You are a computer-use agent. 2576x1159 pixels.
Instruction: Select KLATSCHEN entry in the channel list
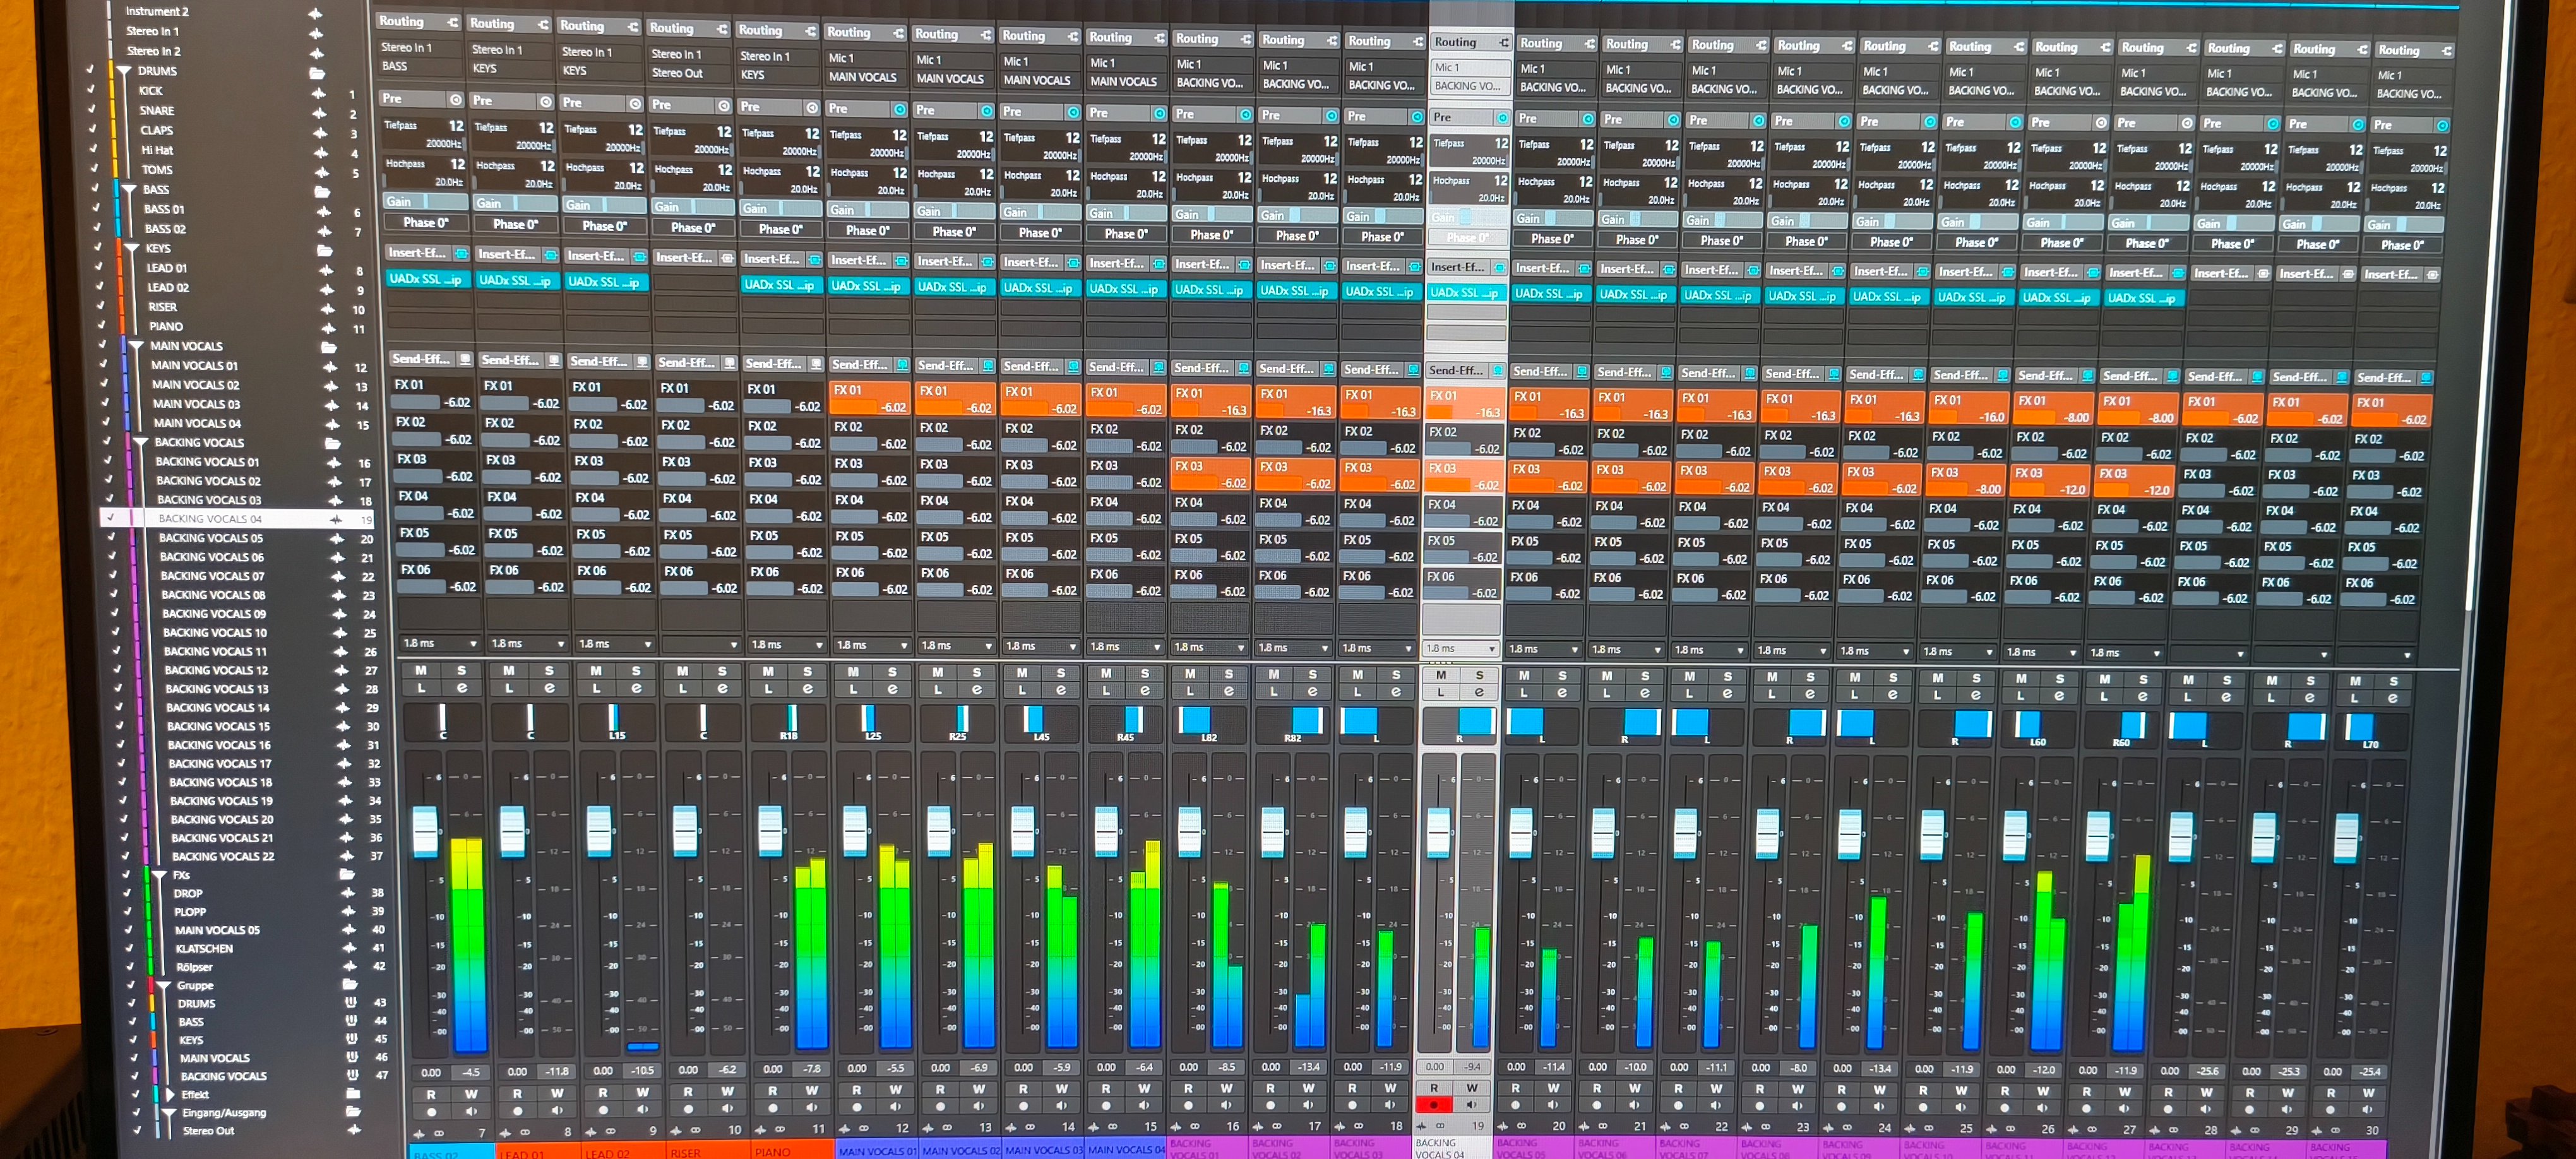(x=204, y=948)
